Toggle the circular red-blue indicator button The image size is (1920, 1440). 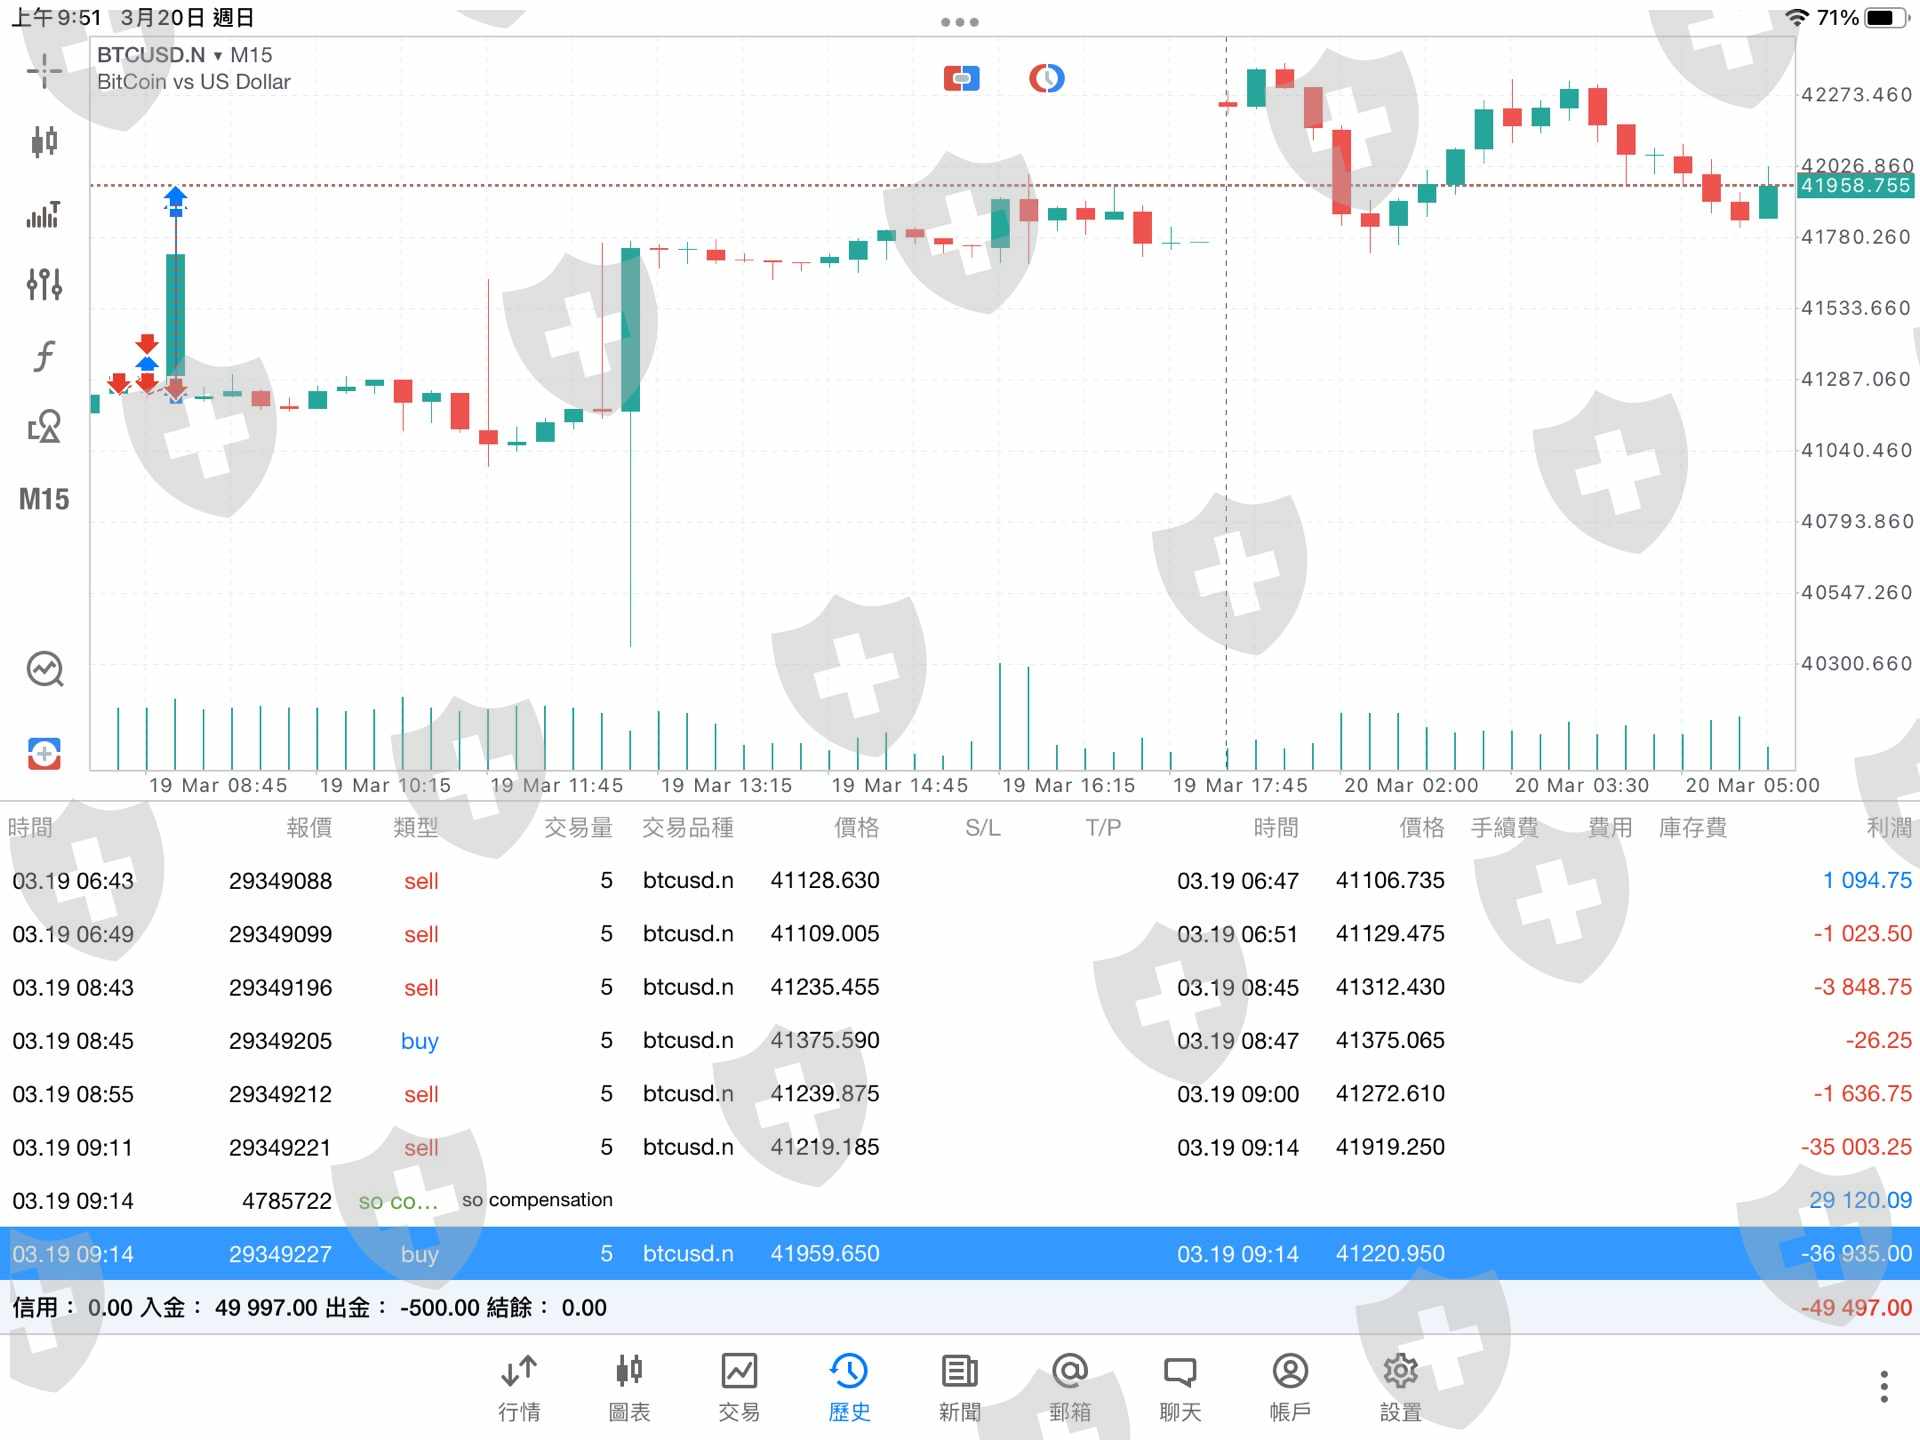point(1046,78)
